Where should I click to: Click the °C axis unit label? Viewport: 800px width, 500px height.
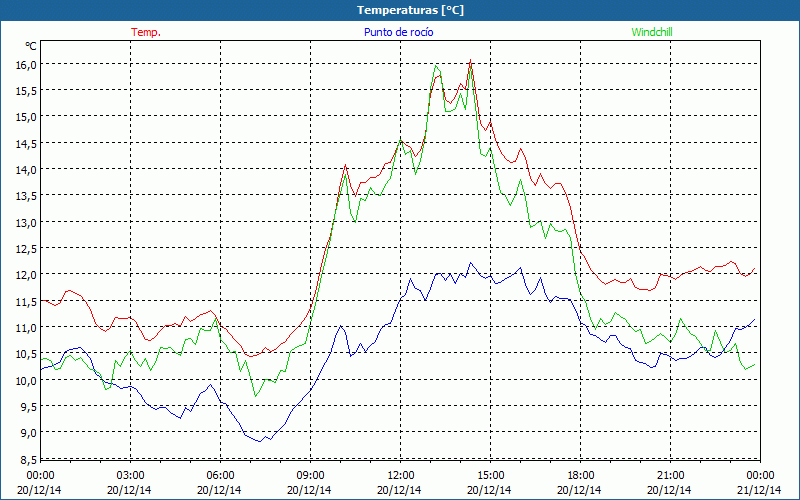point(31,46)
